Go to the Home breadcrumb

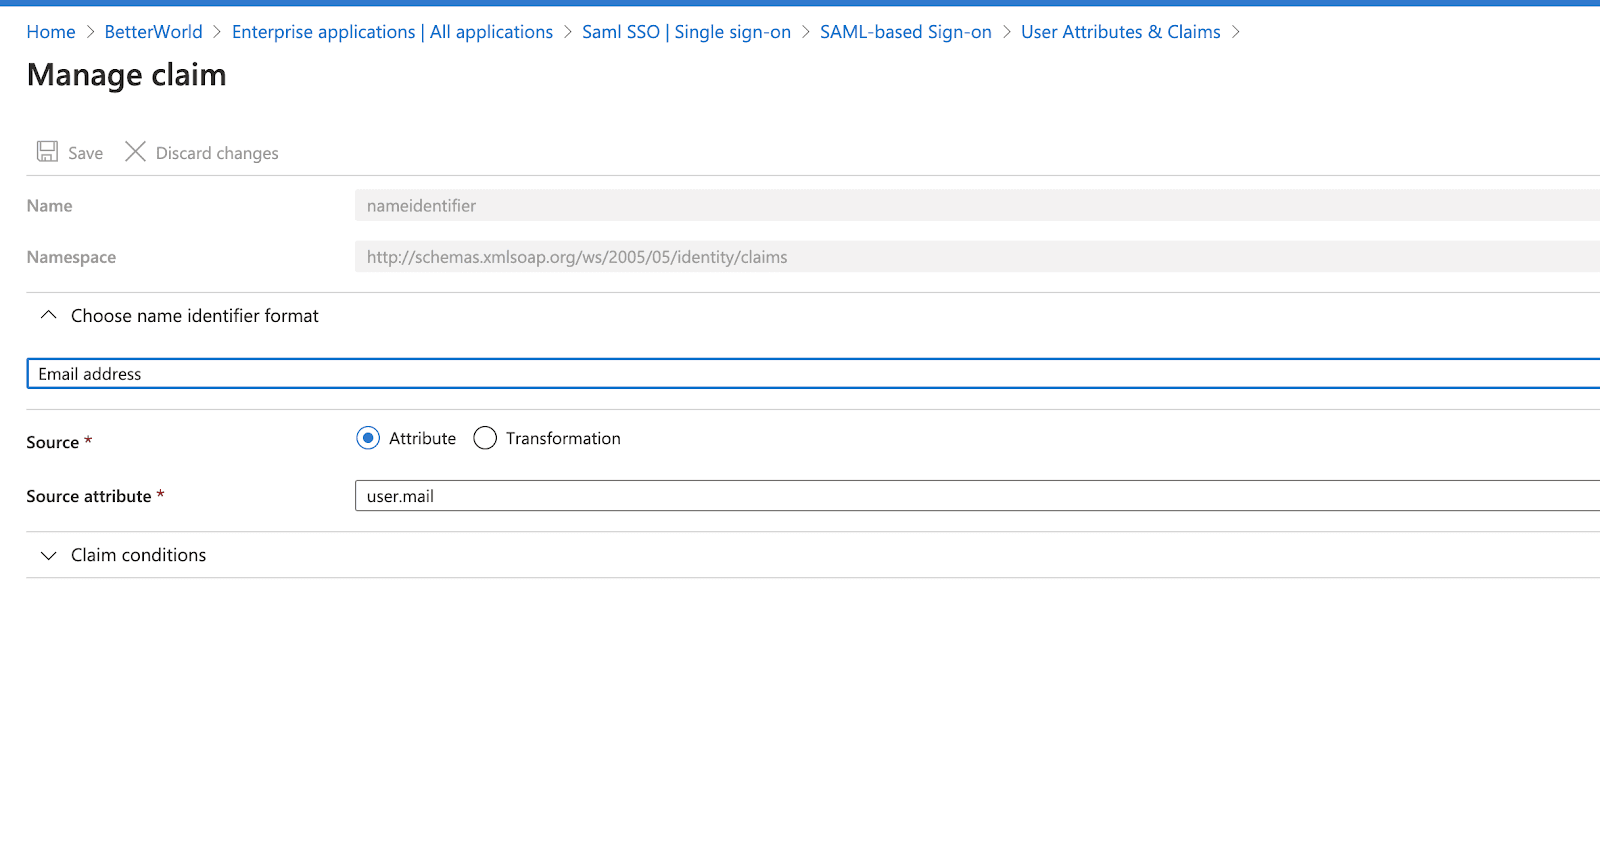click(x=51, y=32)
